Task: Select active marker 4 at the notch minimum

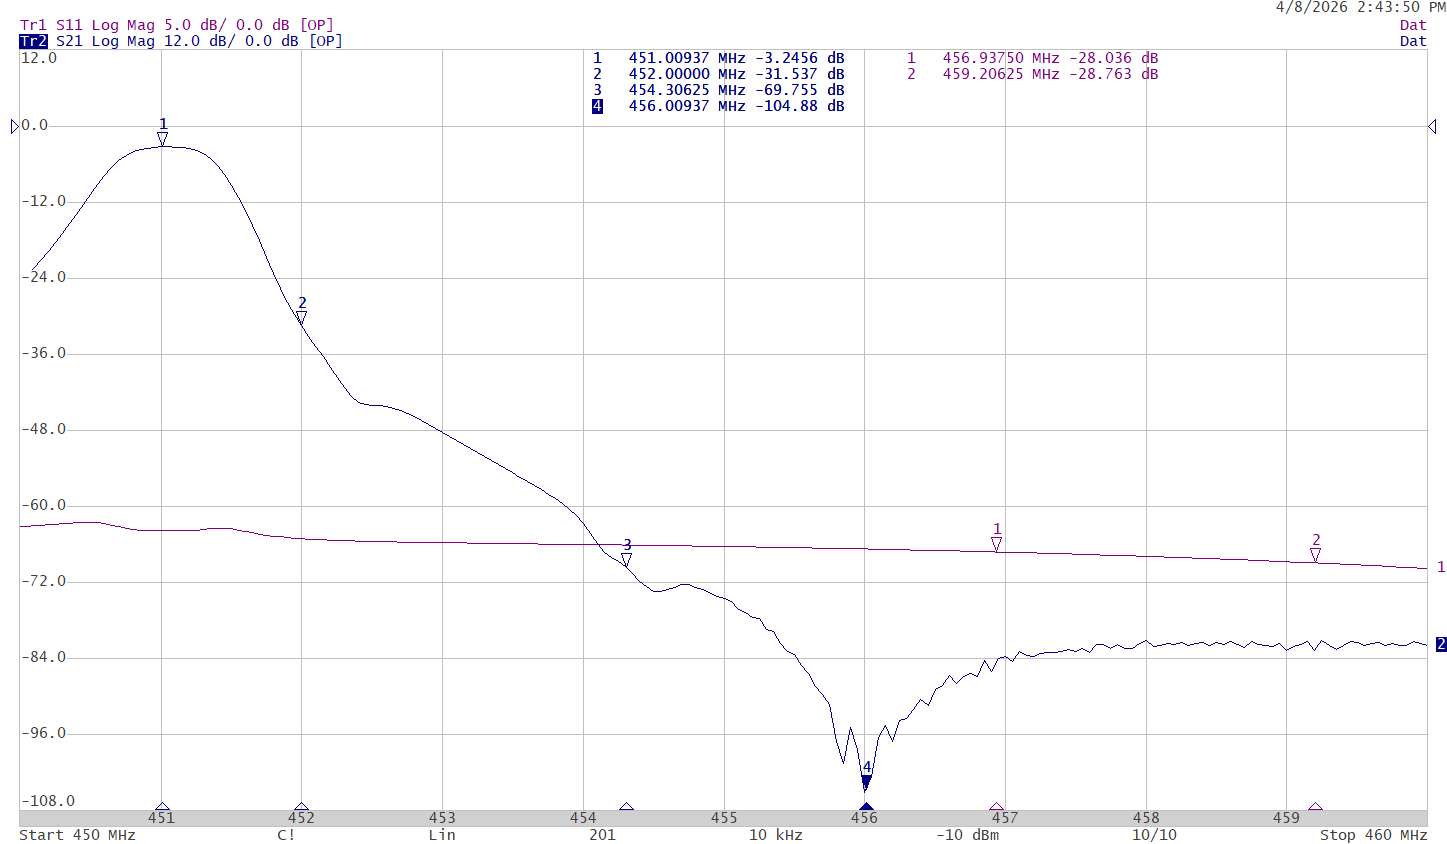Action: pos(866,782)
